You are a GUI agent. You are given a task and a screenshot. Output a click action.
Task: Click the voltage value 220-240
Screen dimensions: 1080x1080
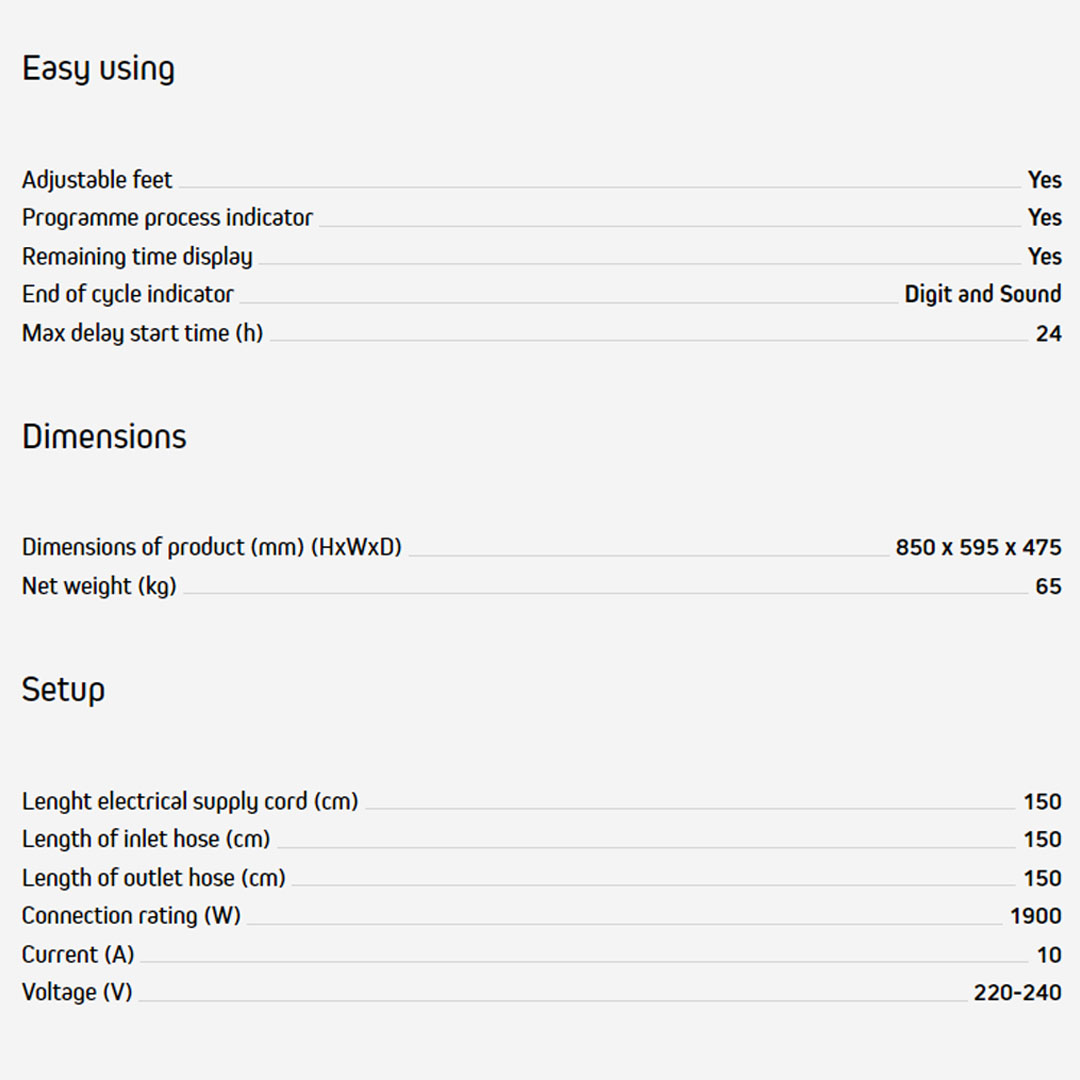tap(1017, 993)
